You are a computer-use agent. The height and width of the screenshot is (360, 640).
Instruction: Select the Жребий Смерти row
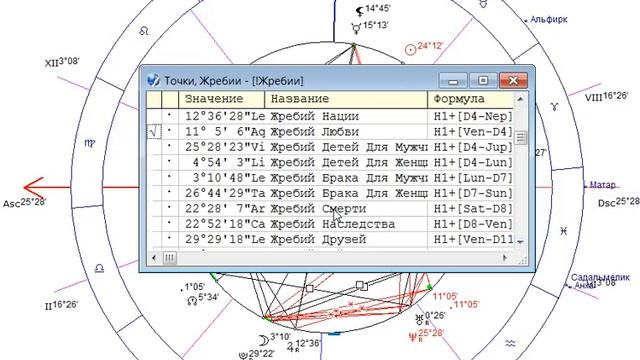tap(330, 209)
